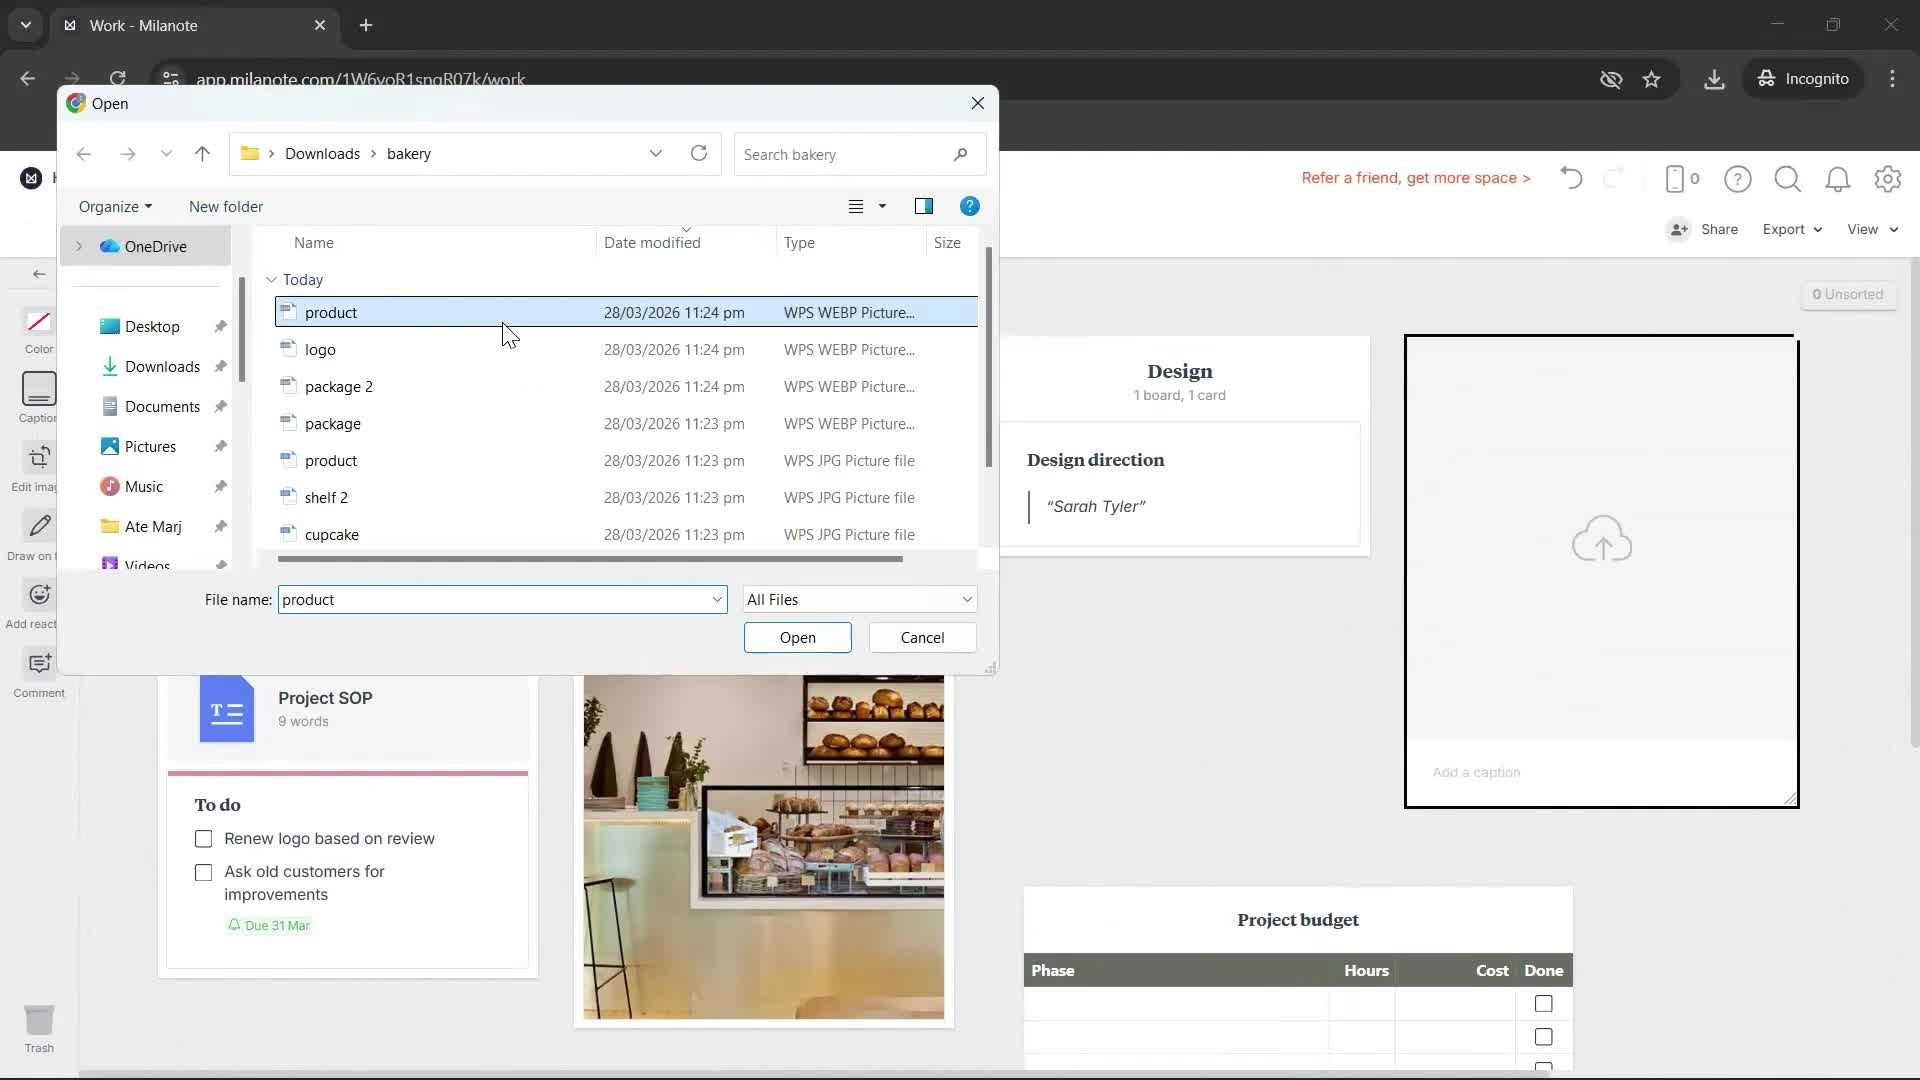Open Milanote settings gear icon
Image resolution: width=1920 pixels, height=1080 pixels.
click(x=1887, y=179)
